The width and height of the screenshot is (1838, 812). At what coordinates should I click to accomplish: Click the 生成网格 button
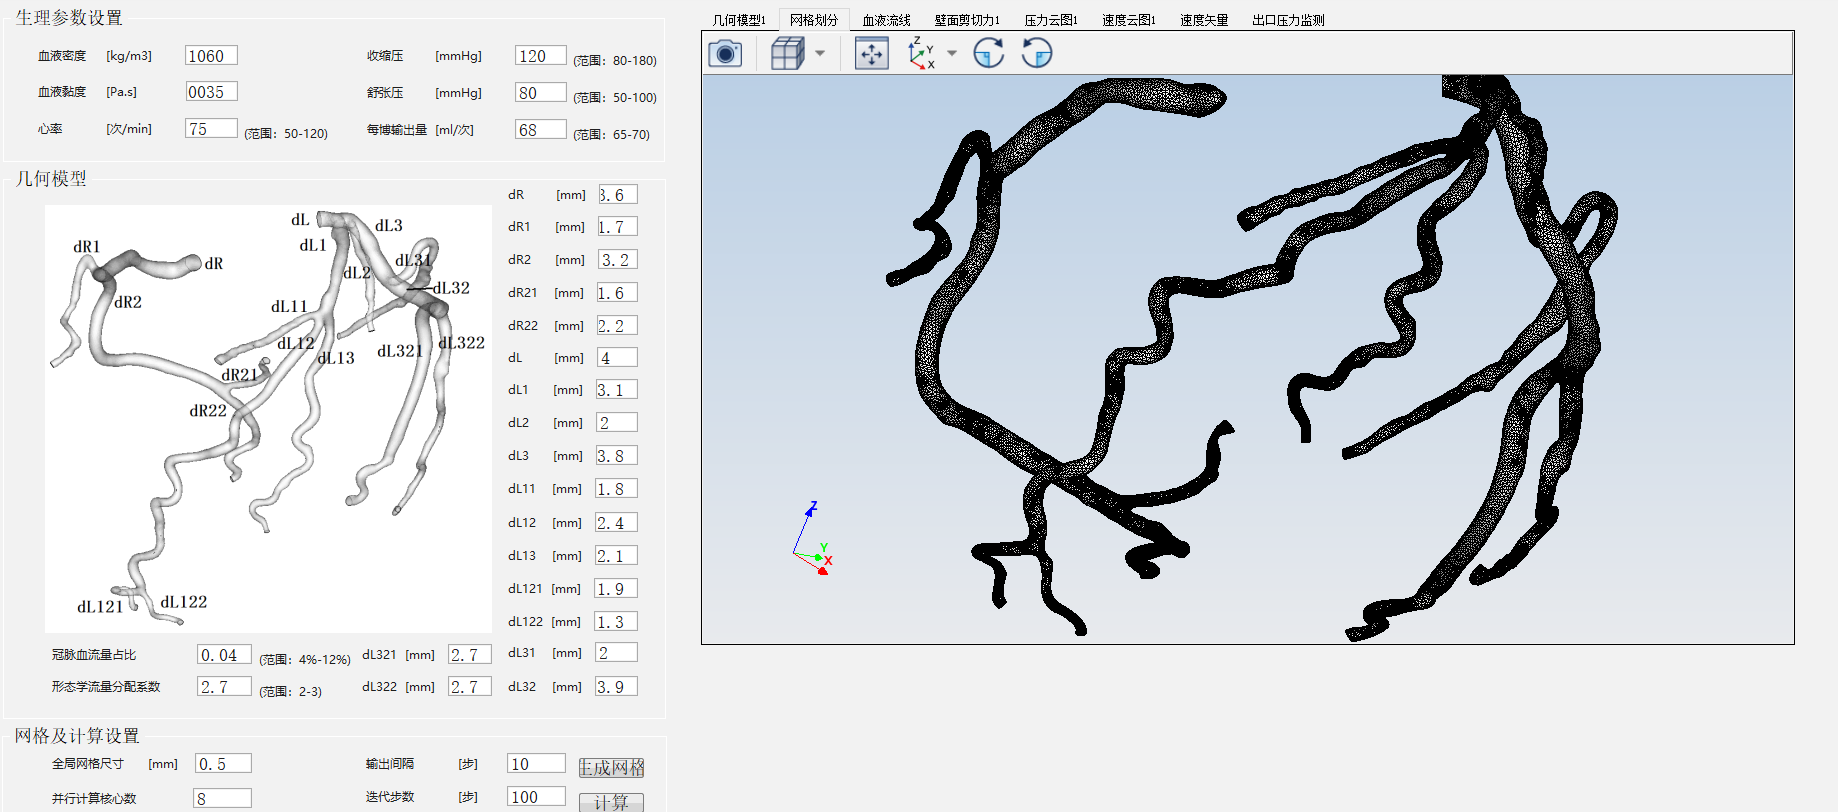[x=612, y=767]
